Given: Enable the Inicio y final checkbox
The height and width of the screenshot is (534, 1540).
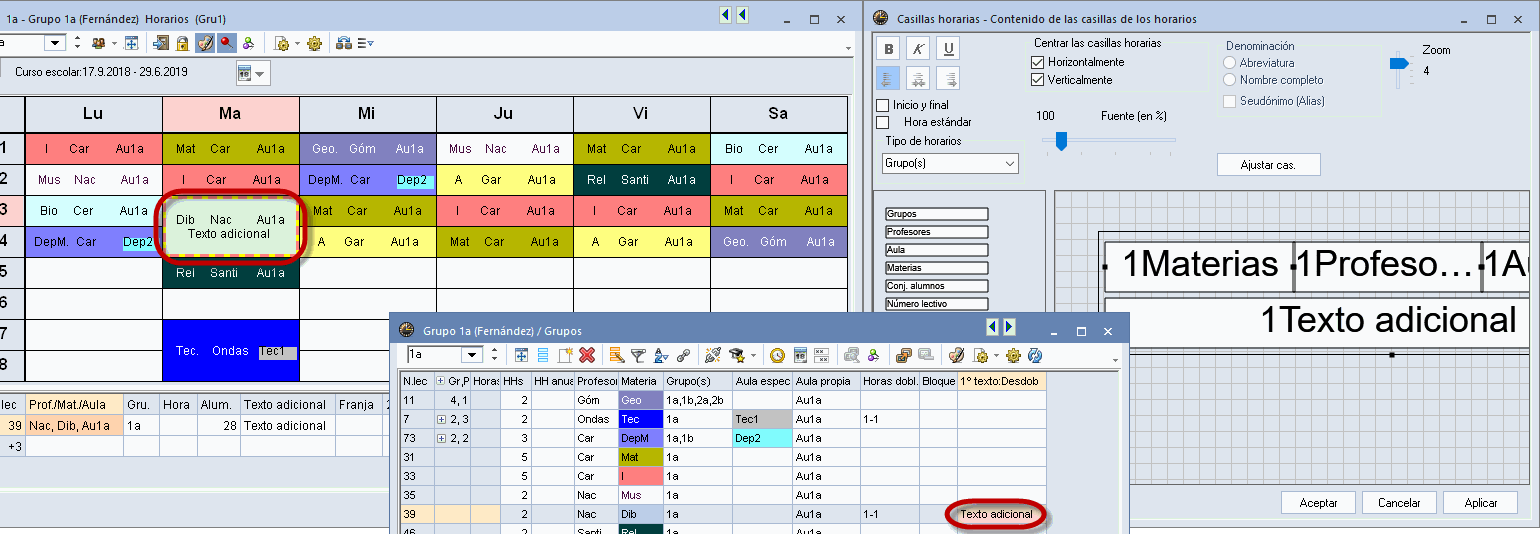Looking at the screenshot, I should pos(882,105).
